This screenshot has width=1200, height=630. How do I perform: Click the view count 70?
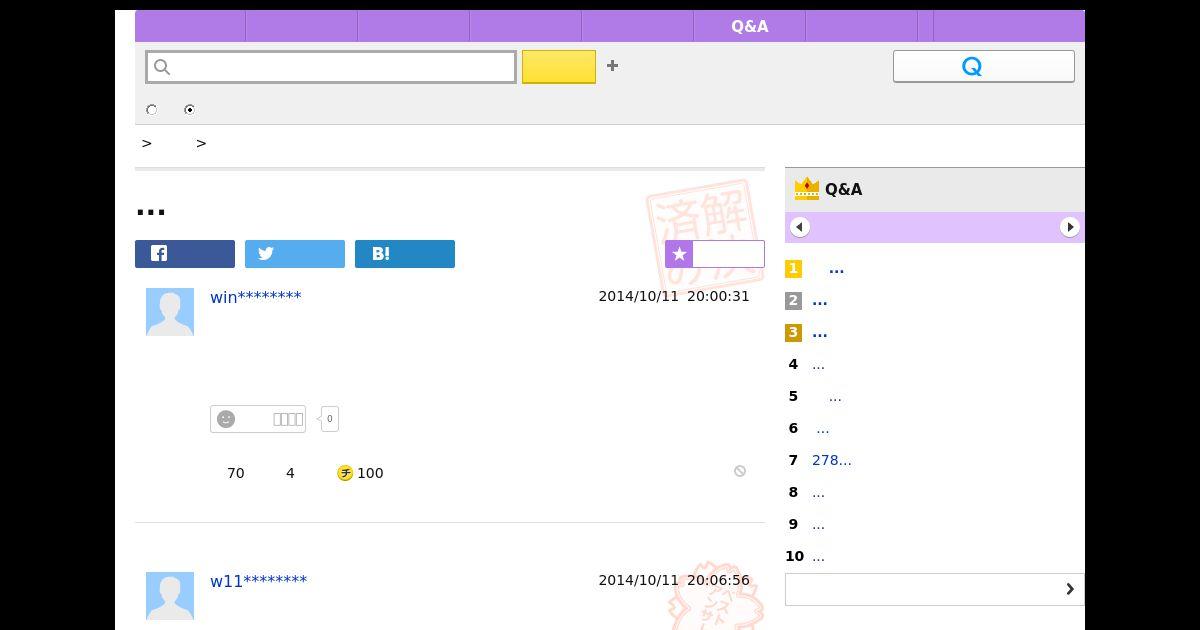pos(236,473)
